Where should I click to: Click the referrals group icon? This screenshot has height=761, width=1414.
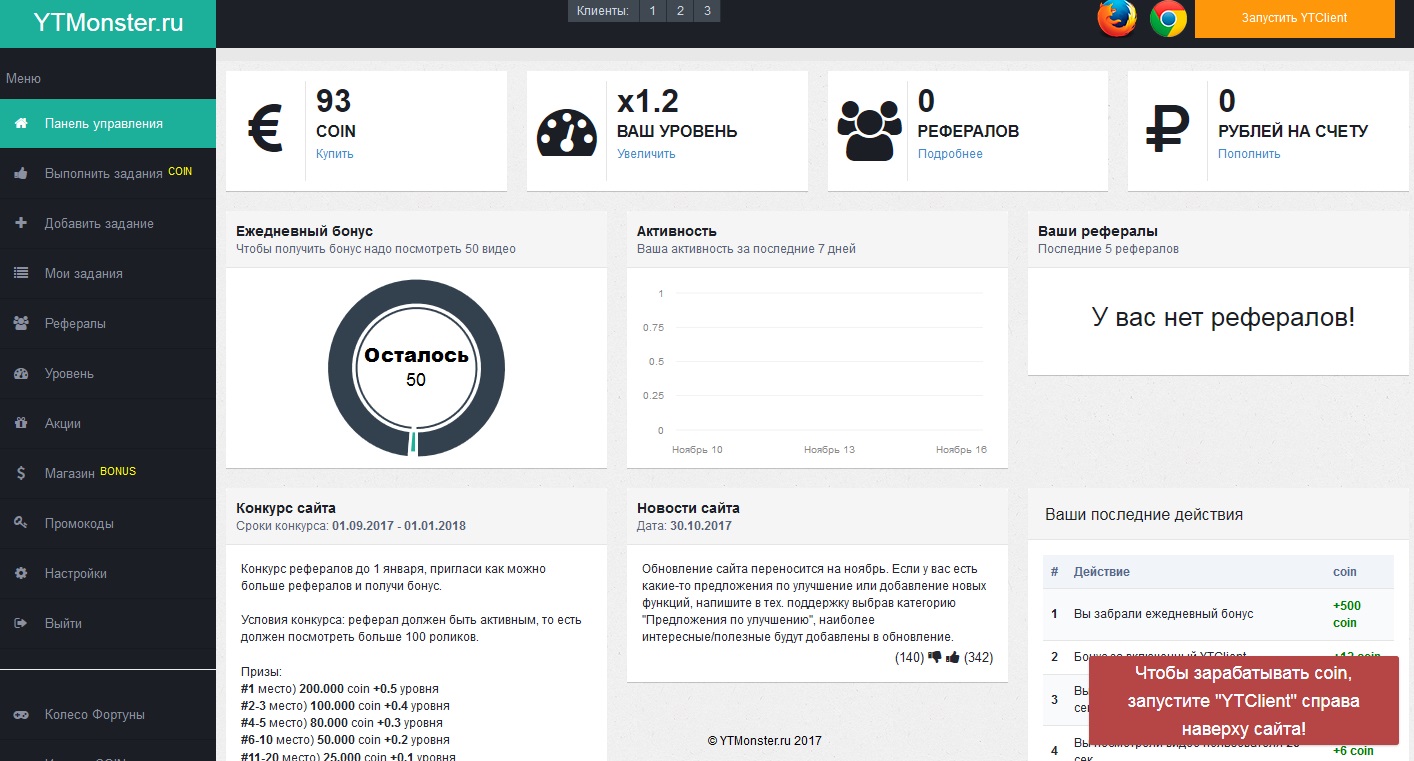click(x=867, y=131)
